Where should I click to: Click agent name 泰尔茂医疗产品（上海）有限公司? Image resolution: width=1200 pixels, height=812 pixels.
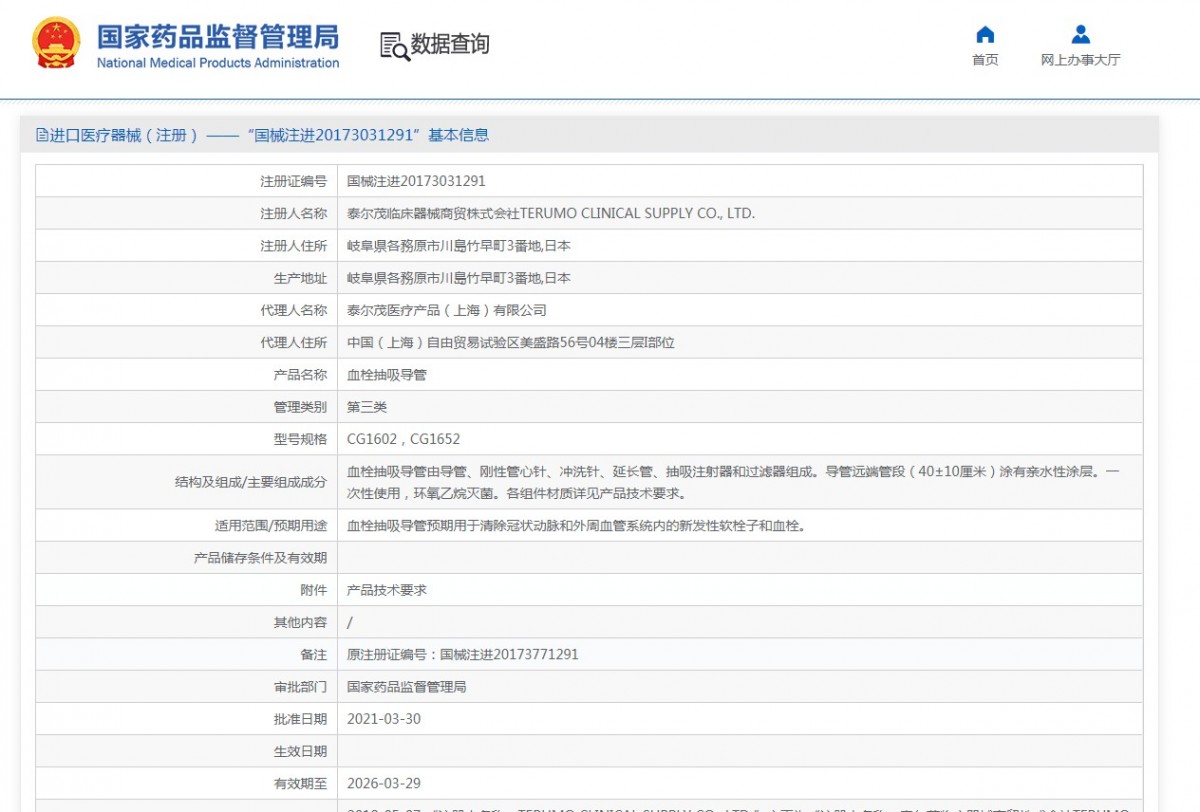[447, 310]
